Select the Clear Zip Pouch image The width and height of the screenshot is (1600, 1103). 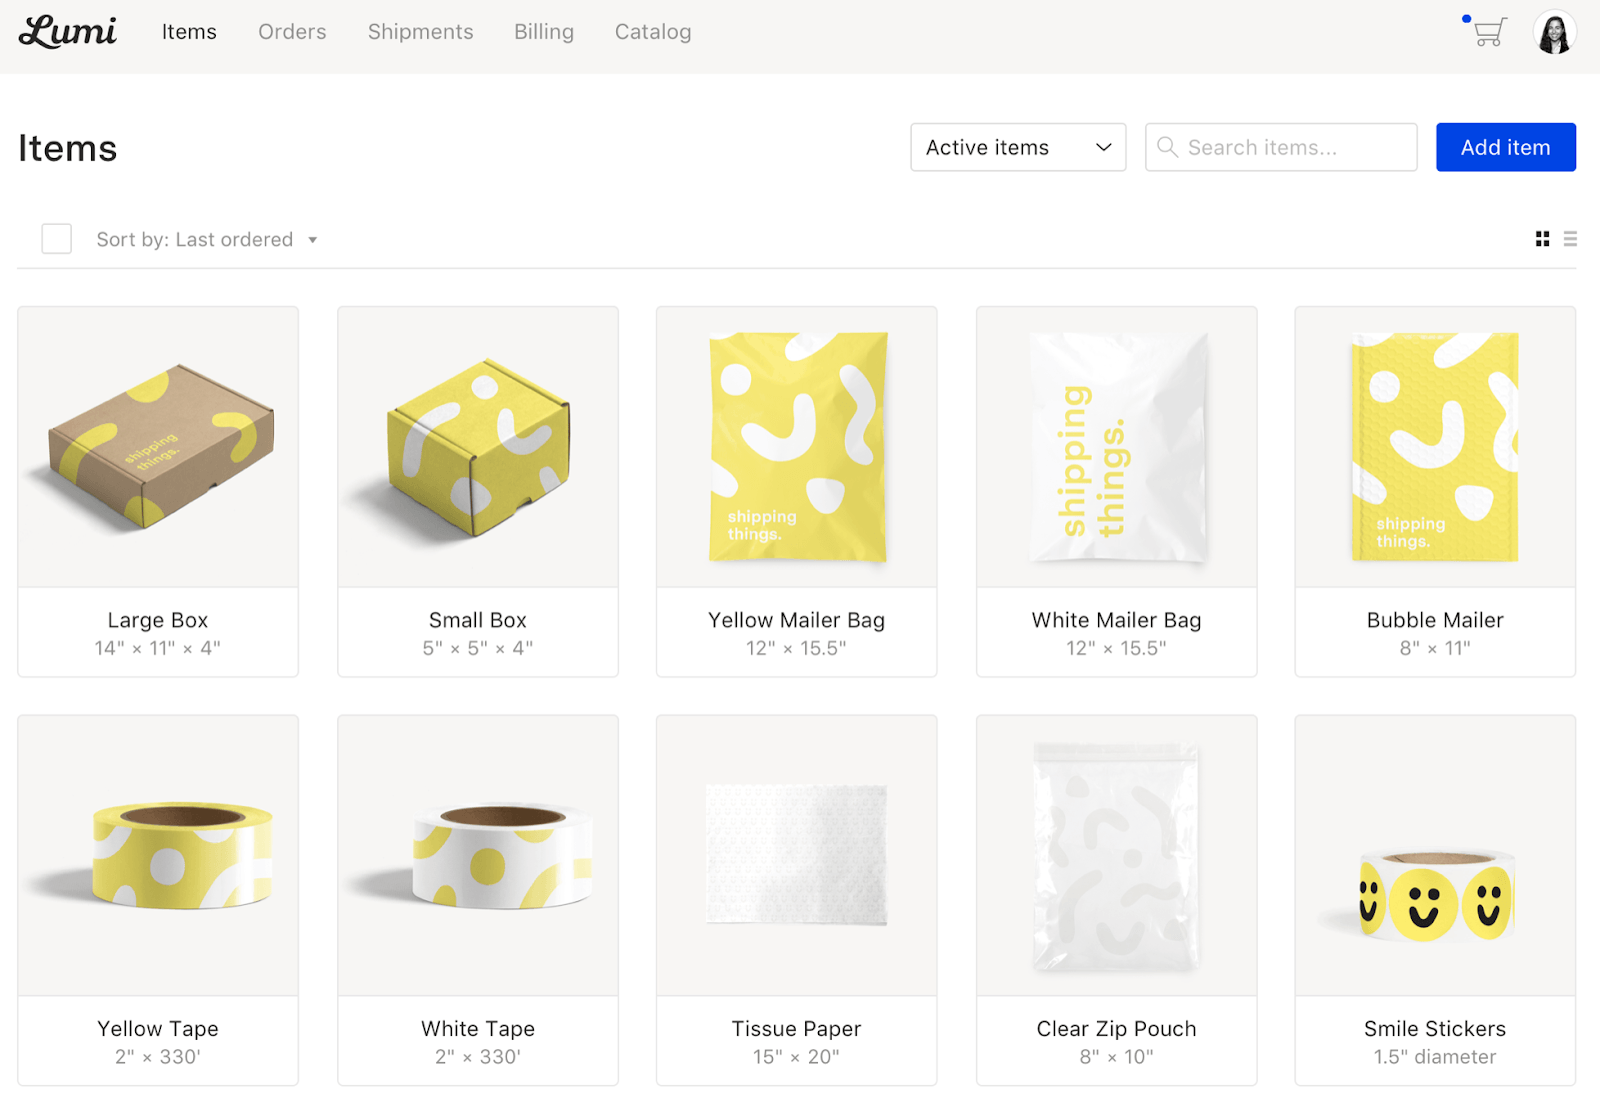[1116, 855]
